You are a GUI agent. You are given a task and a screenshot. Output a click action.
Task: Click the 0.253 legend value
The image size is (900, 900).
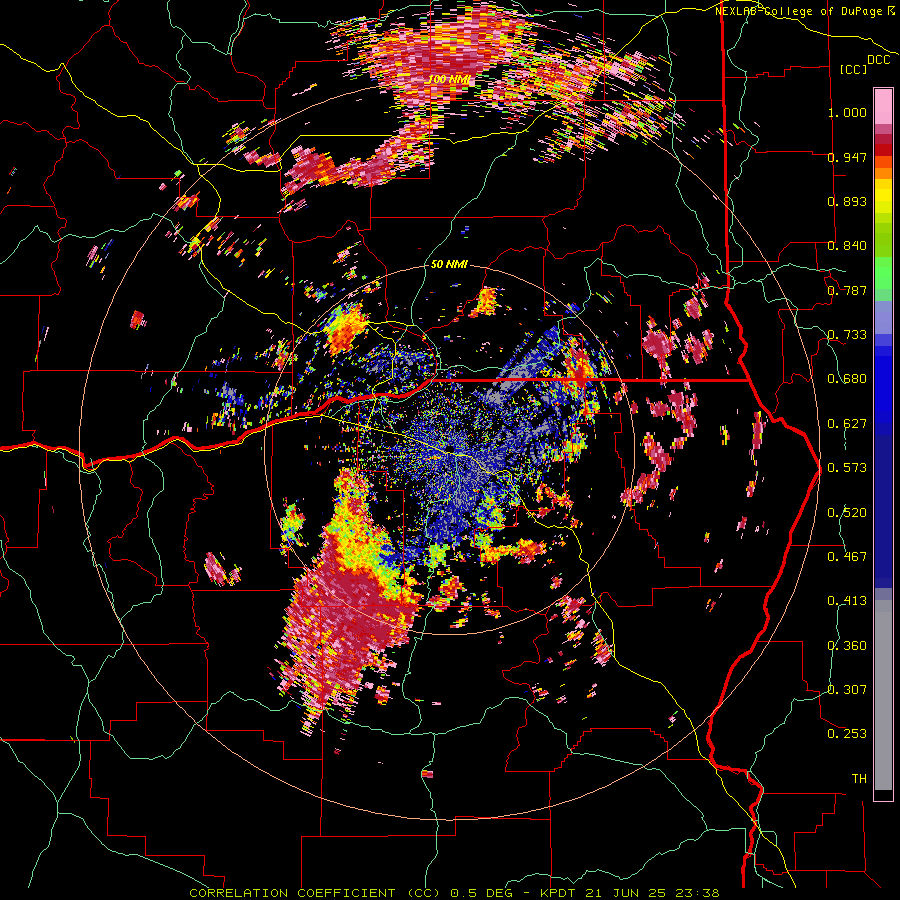pos(847,734)
